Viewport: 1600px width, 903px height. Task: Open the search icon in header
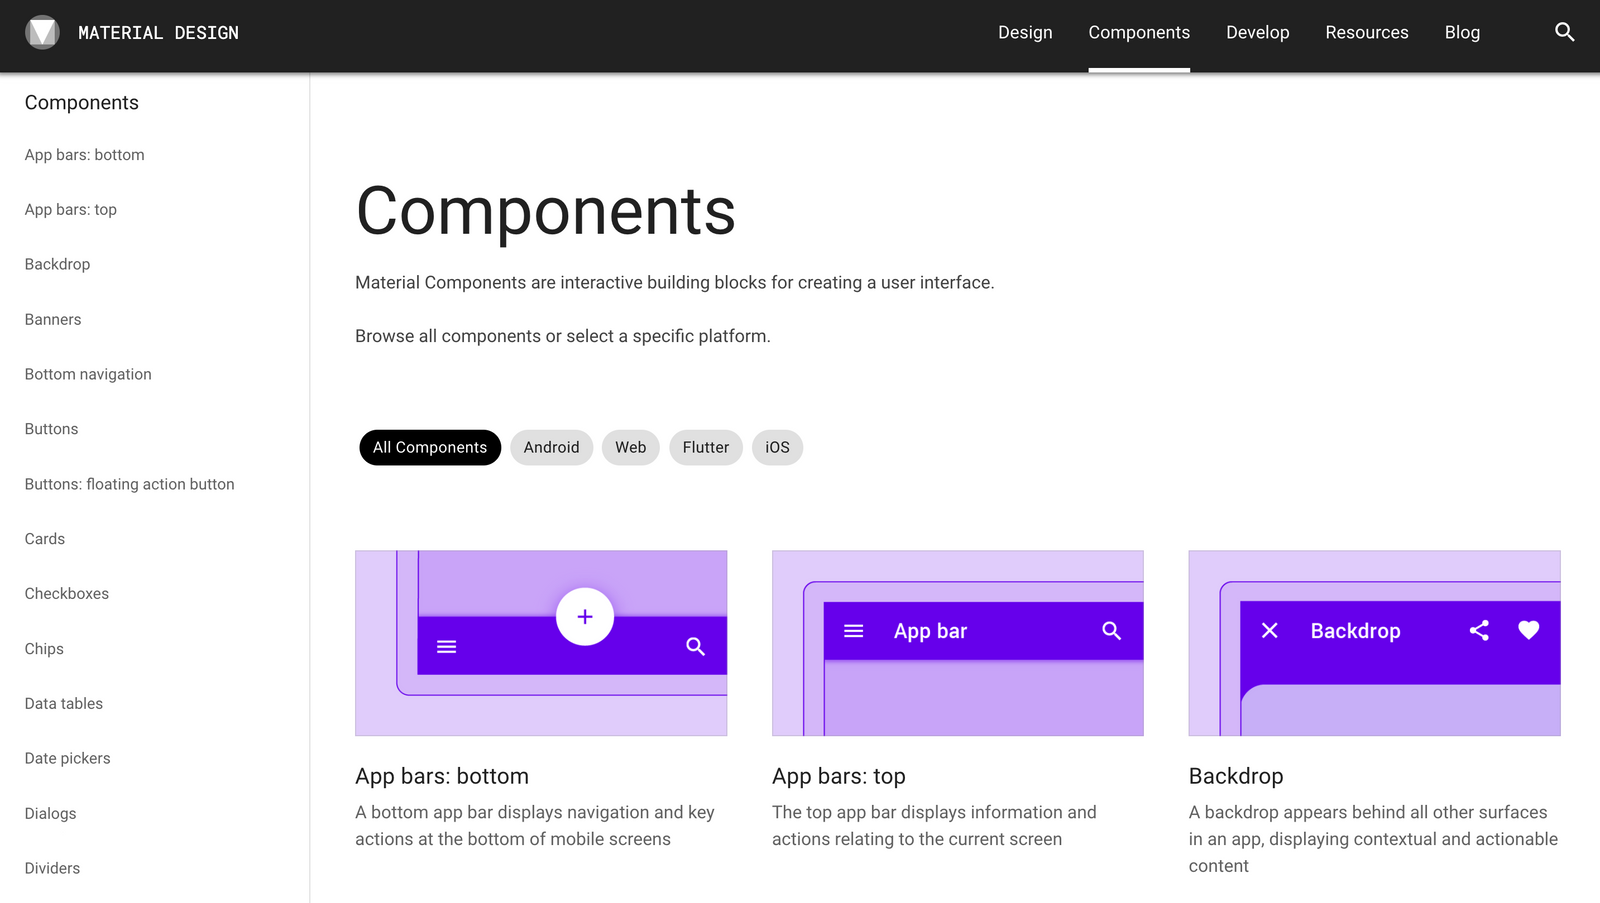(x=1565, y=32)
